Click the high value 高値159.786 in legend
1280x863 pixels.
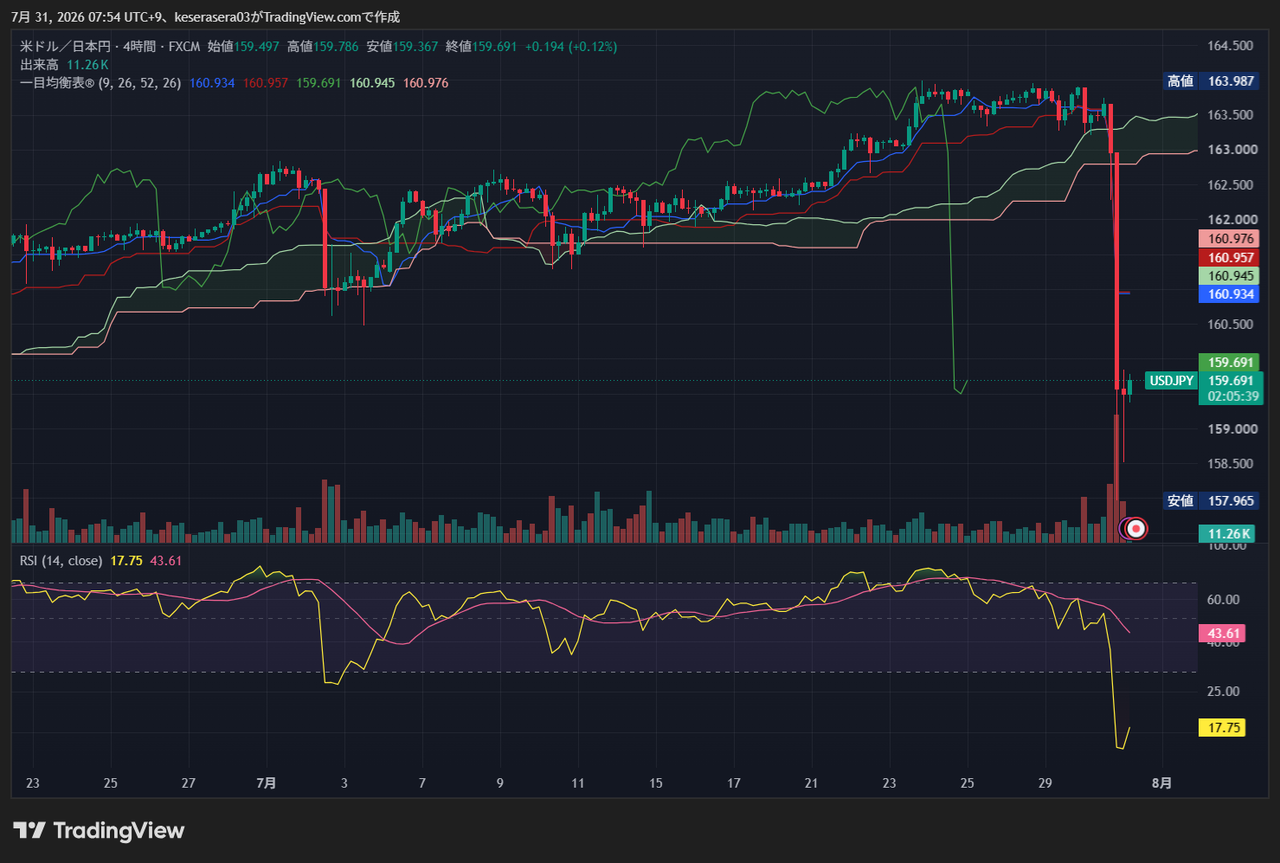pos(323,47)
